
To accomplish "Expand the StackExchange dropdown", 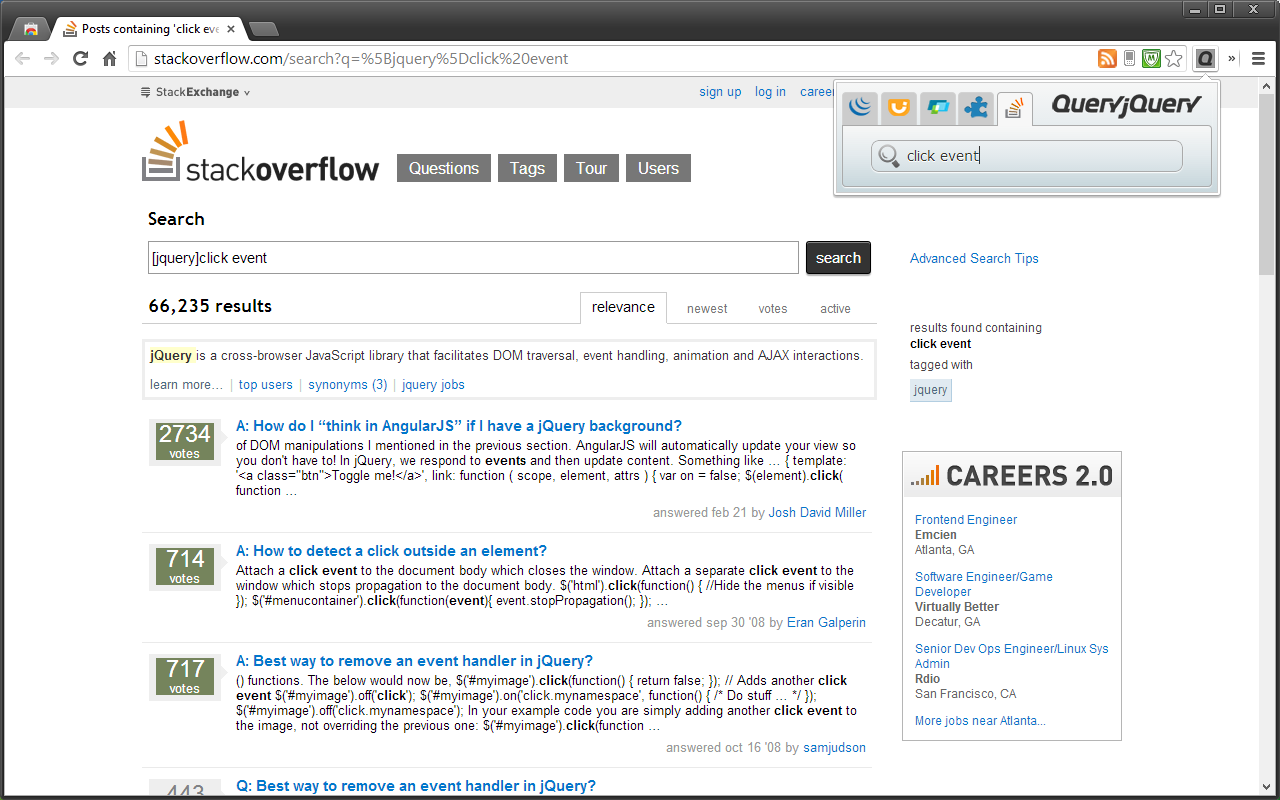I will point(195,92).
